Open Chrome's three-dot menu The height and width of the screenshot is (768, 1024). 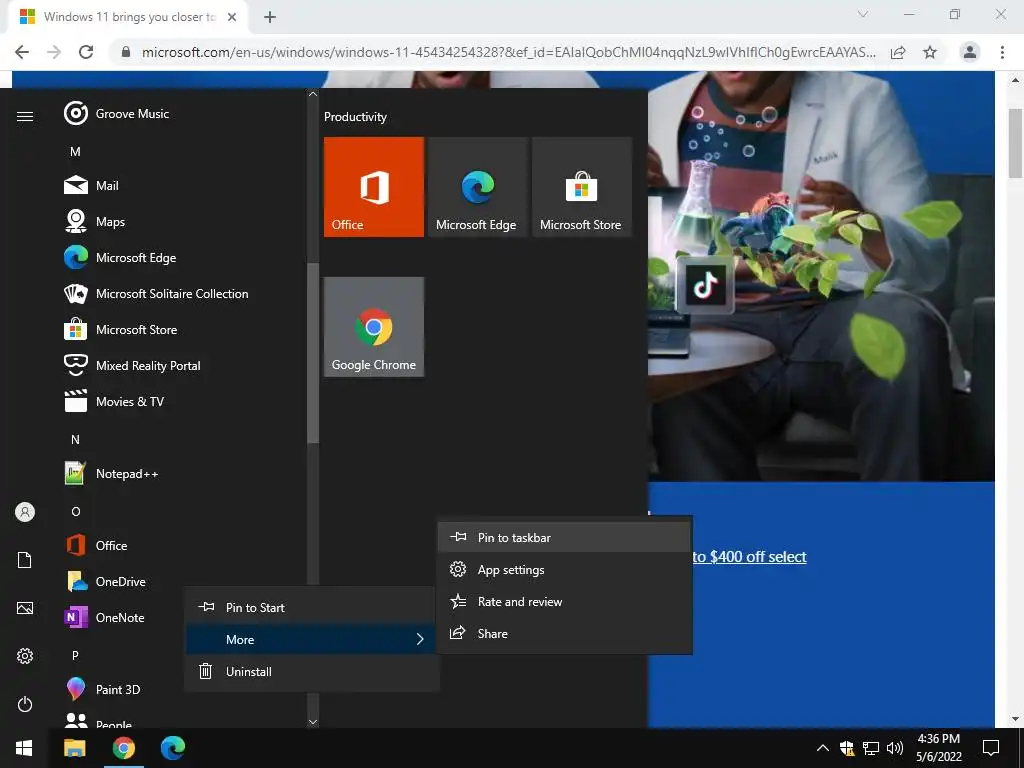pos(1002,52)
